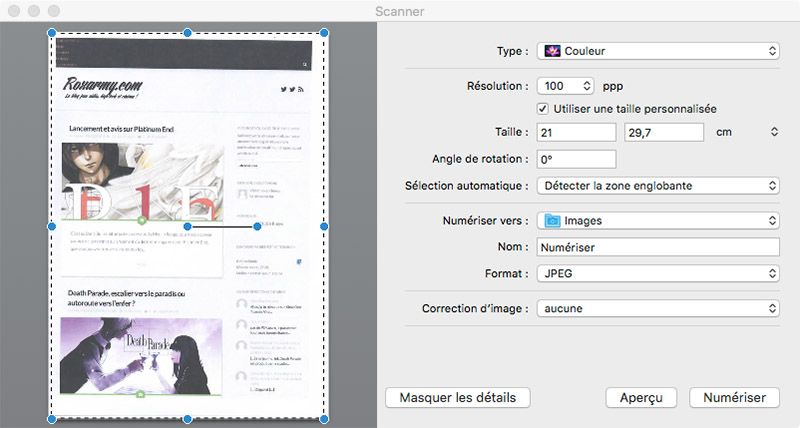Open the Sélection automatique dropdown

tap(657, 185)
